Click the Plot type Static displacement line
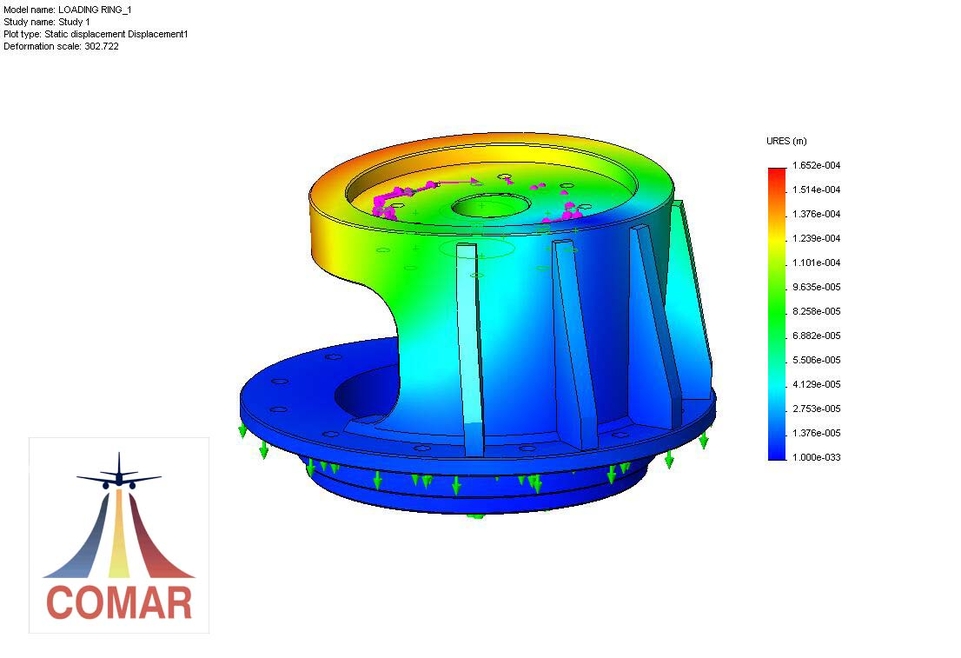Viewport: 961px width, 658px height. click(x=96, y=34)
